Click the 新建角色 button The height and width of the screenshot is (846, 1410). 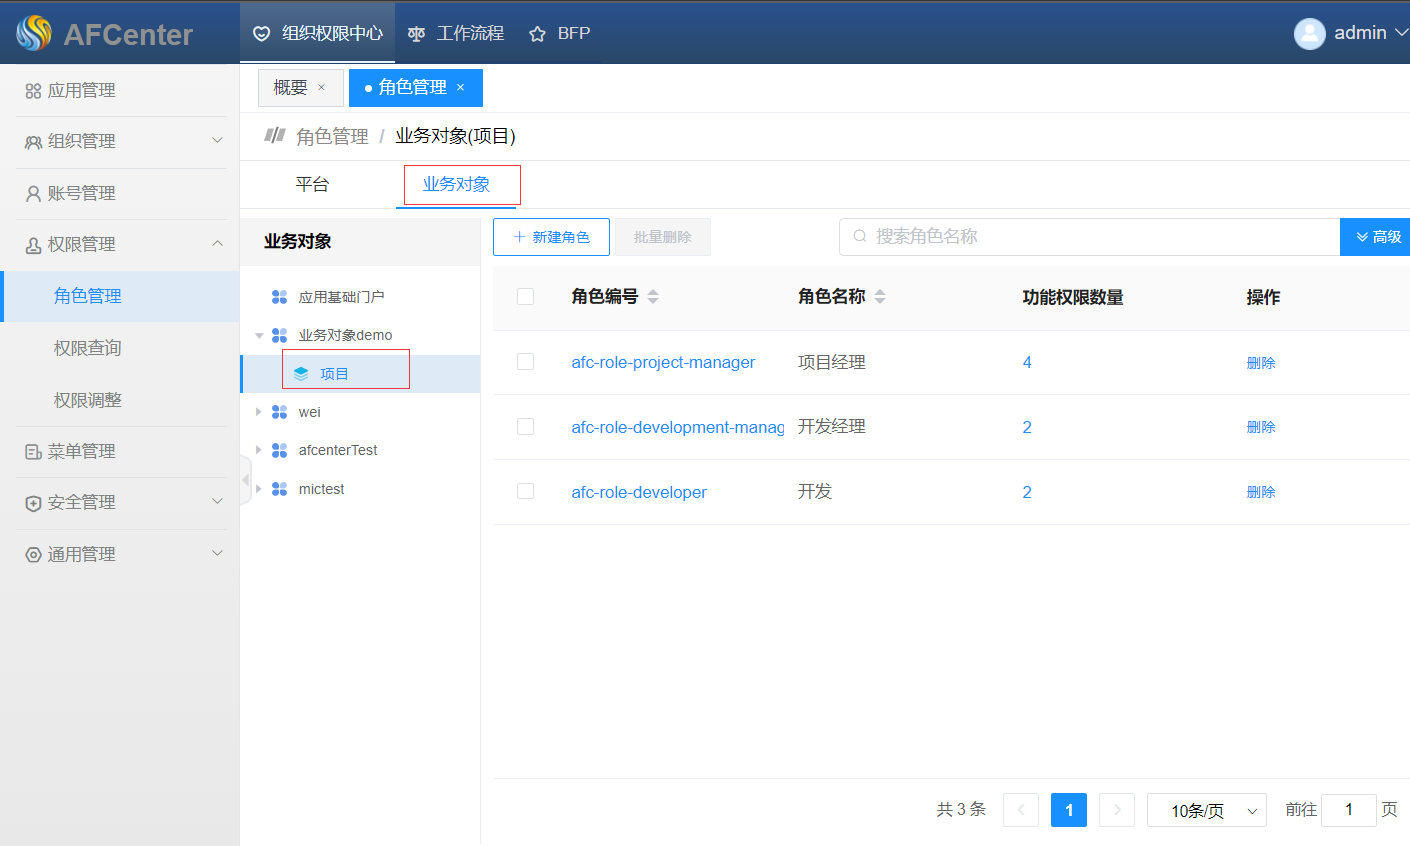coord(551,237)
